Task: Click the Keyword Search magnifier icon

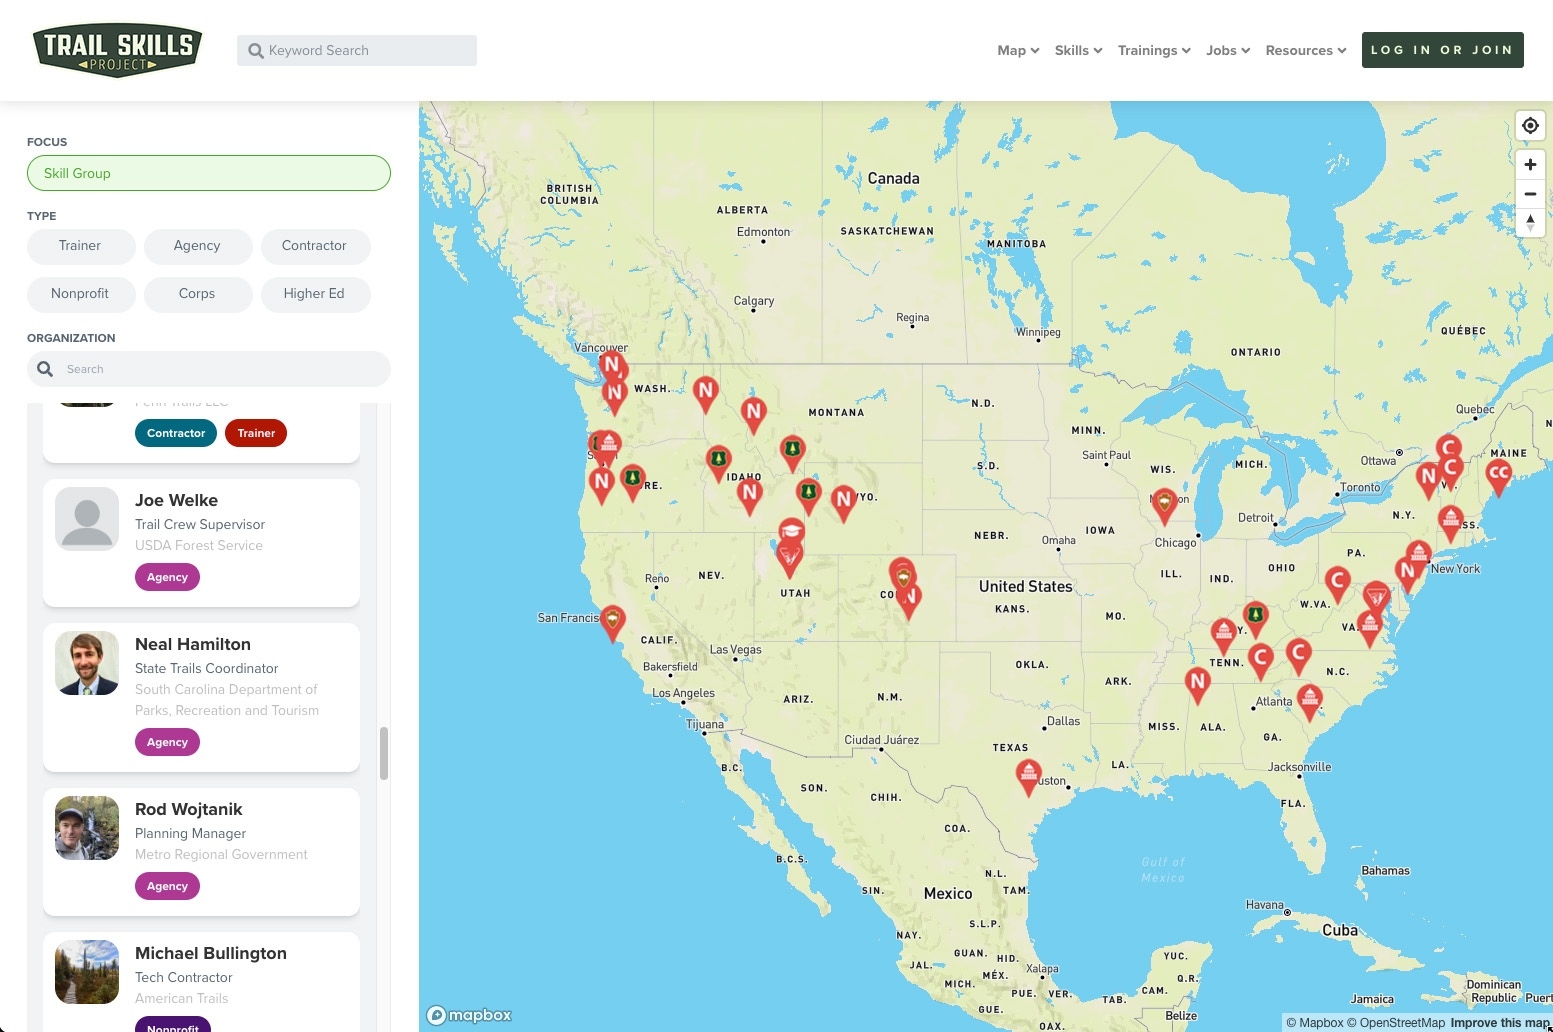Action: tap(256, 51)
